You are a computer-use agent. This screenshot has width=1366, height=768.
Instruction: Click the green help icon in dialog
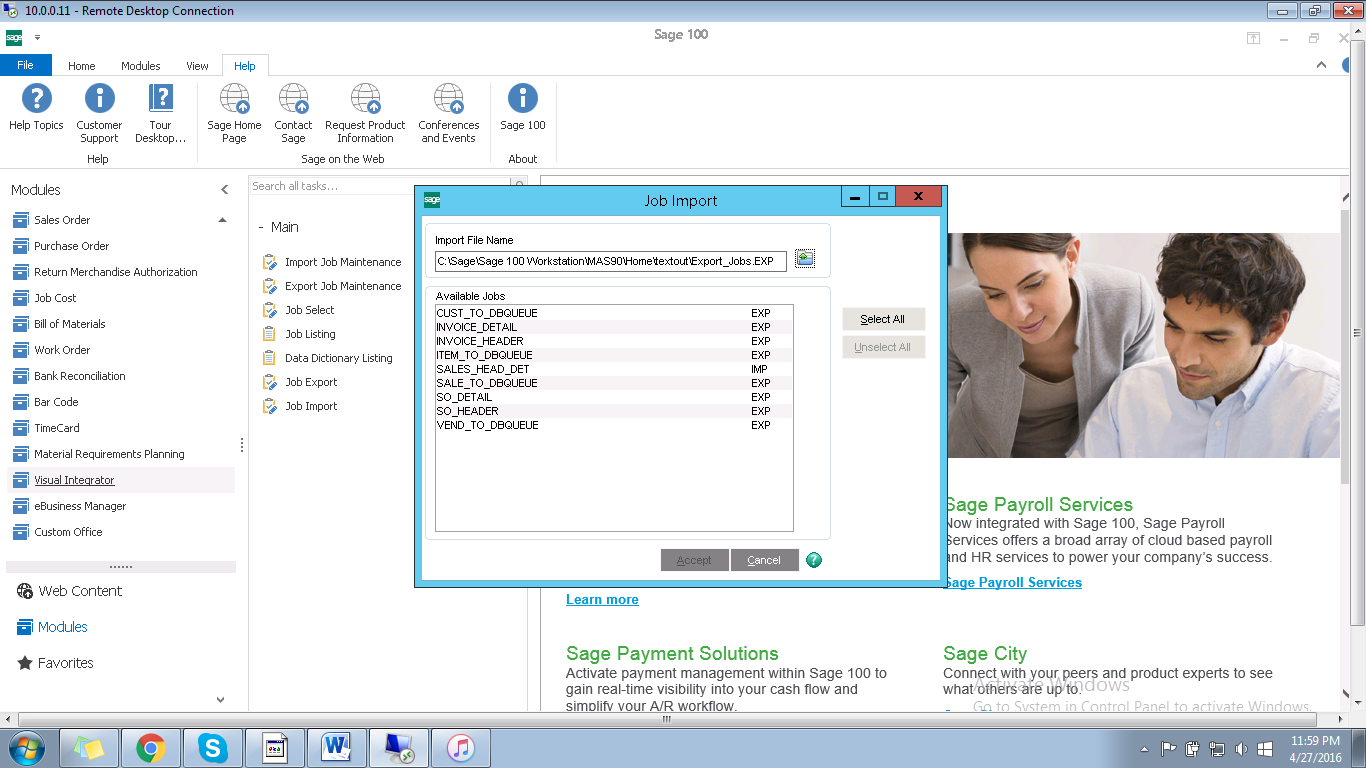(x=814, y=560)
